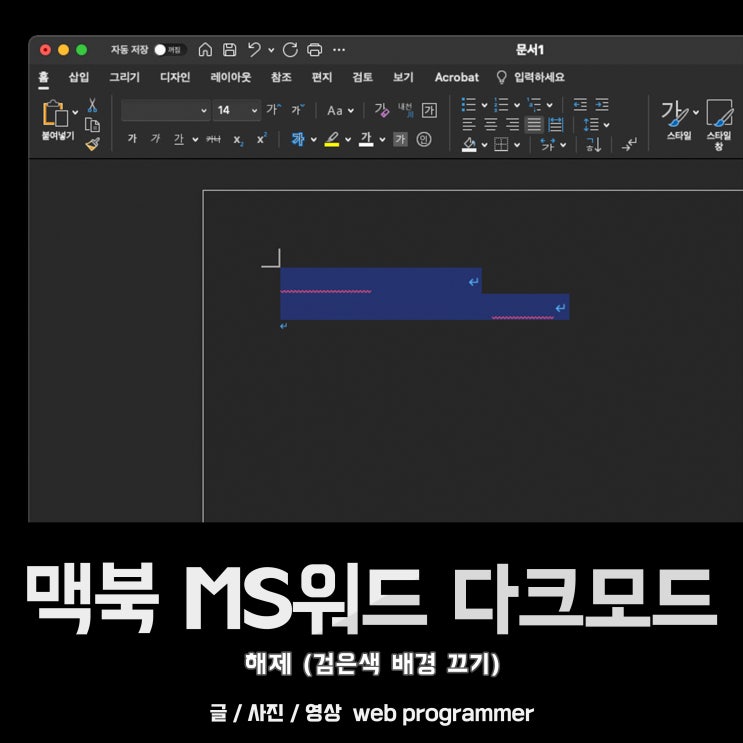Switch to the 그리기 tab
The image size is (743, 743).
click(x=125, y=77)
